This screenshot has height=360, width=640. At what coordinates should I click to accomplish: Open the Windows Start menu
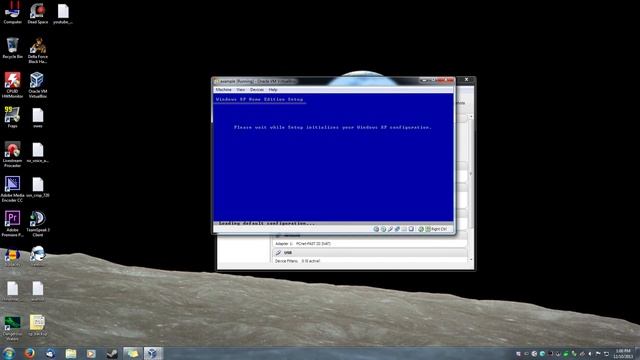[9, 353]
